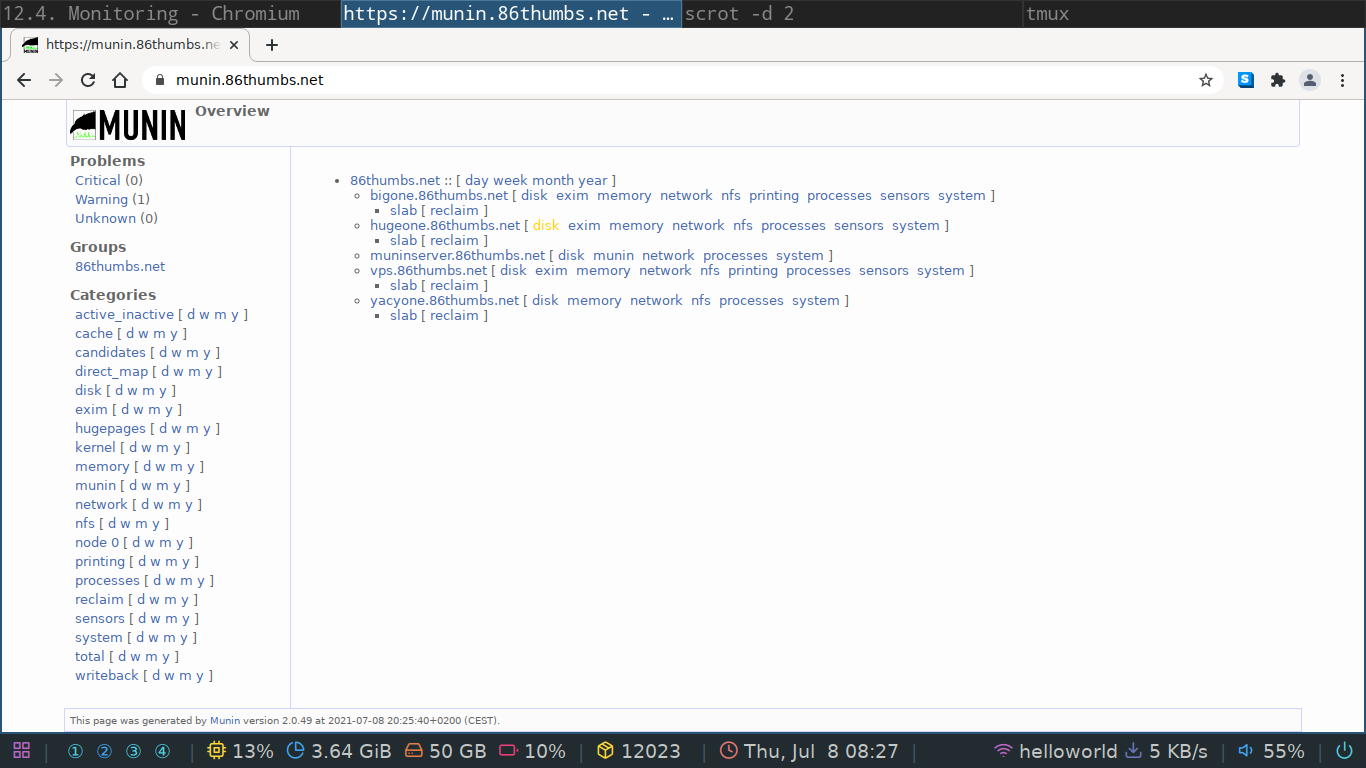Open the node 0 category link
The width and height of the screenshot is (1366, 768).
(x=97, y=542)
